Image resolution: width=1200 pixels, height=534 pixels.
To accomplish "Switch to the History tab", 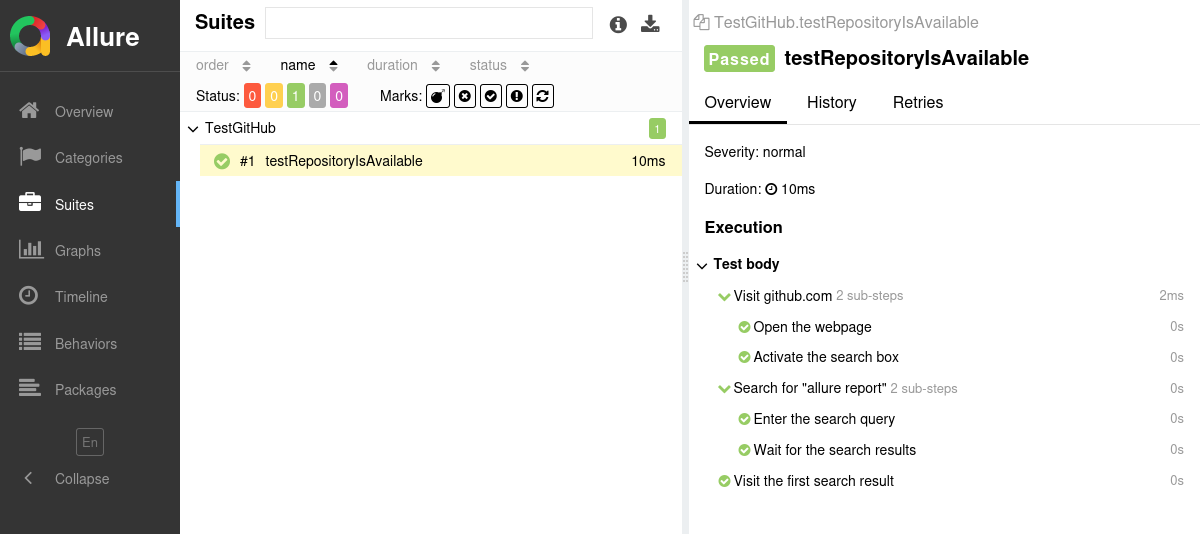I will 832,102.
